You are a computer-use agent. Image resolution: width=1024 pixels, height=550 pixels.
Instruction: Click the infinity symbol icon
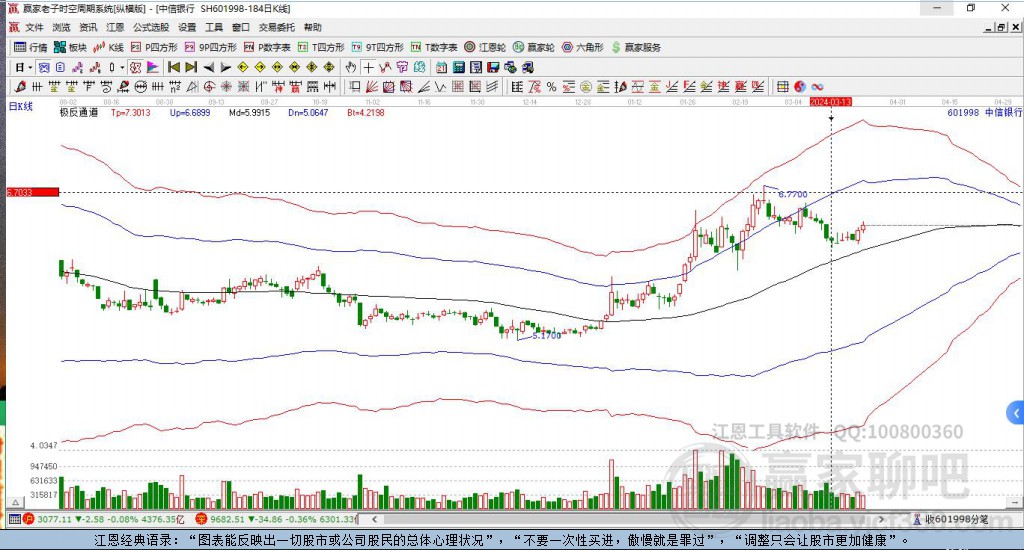point(817,86)
